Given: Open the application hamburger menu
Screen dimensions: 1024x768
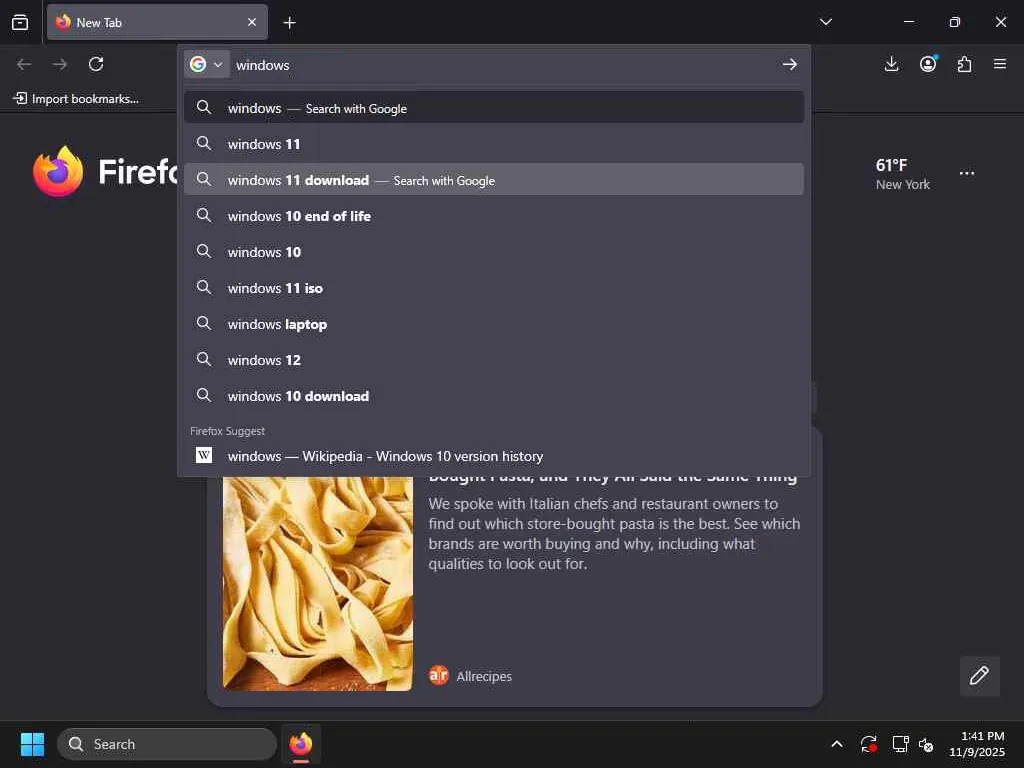Looking at the screenshot, I should 1000,64.
